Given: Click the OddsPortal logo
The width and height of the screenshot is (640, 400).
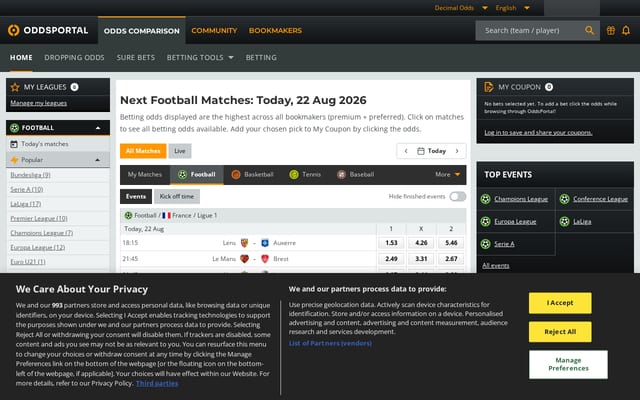Looking at the screenshot, I should pos(48,30).
